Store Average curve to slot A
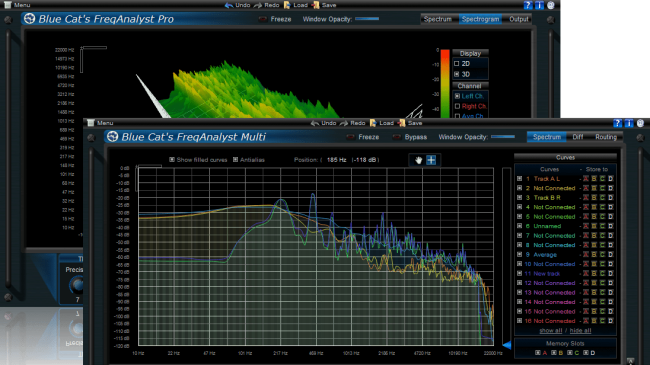The width and height of the screenshot is (650, 365). click(x=586, y=255)
